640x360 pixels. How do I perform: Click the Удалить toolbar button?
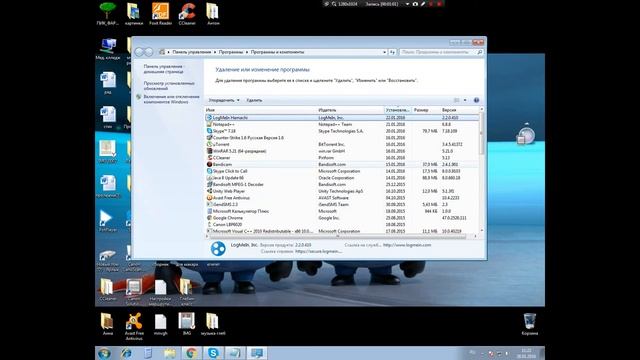(x=254, y=100)
